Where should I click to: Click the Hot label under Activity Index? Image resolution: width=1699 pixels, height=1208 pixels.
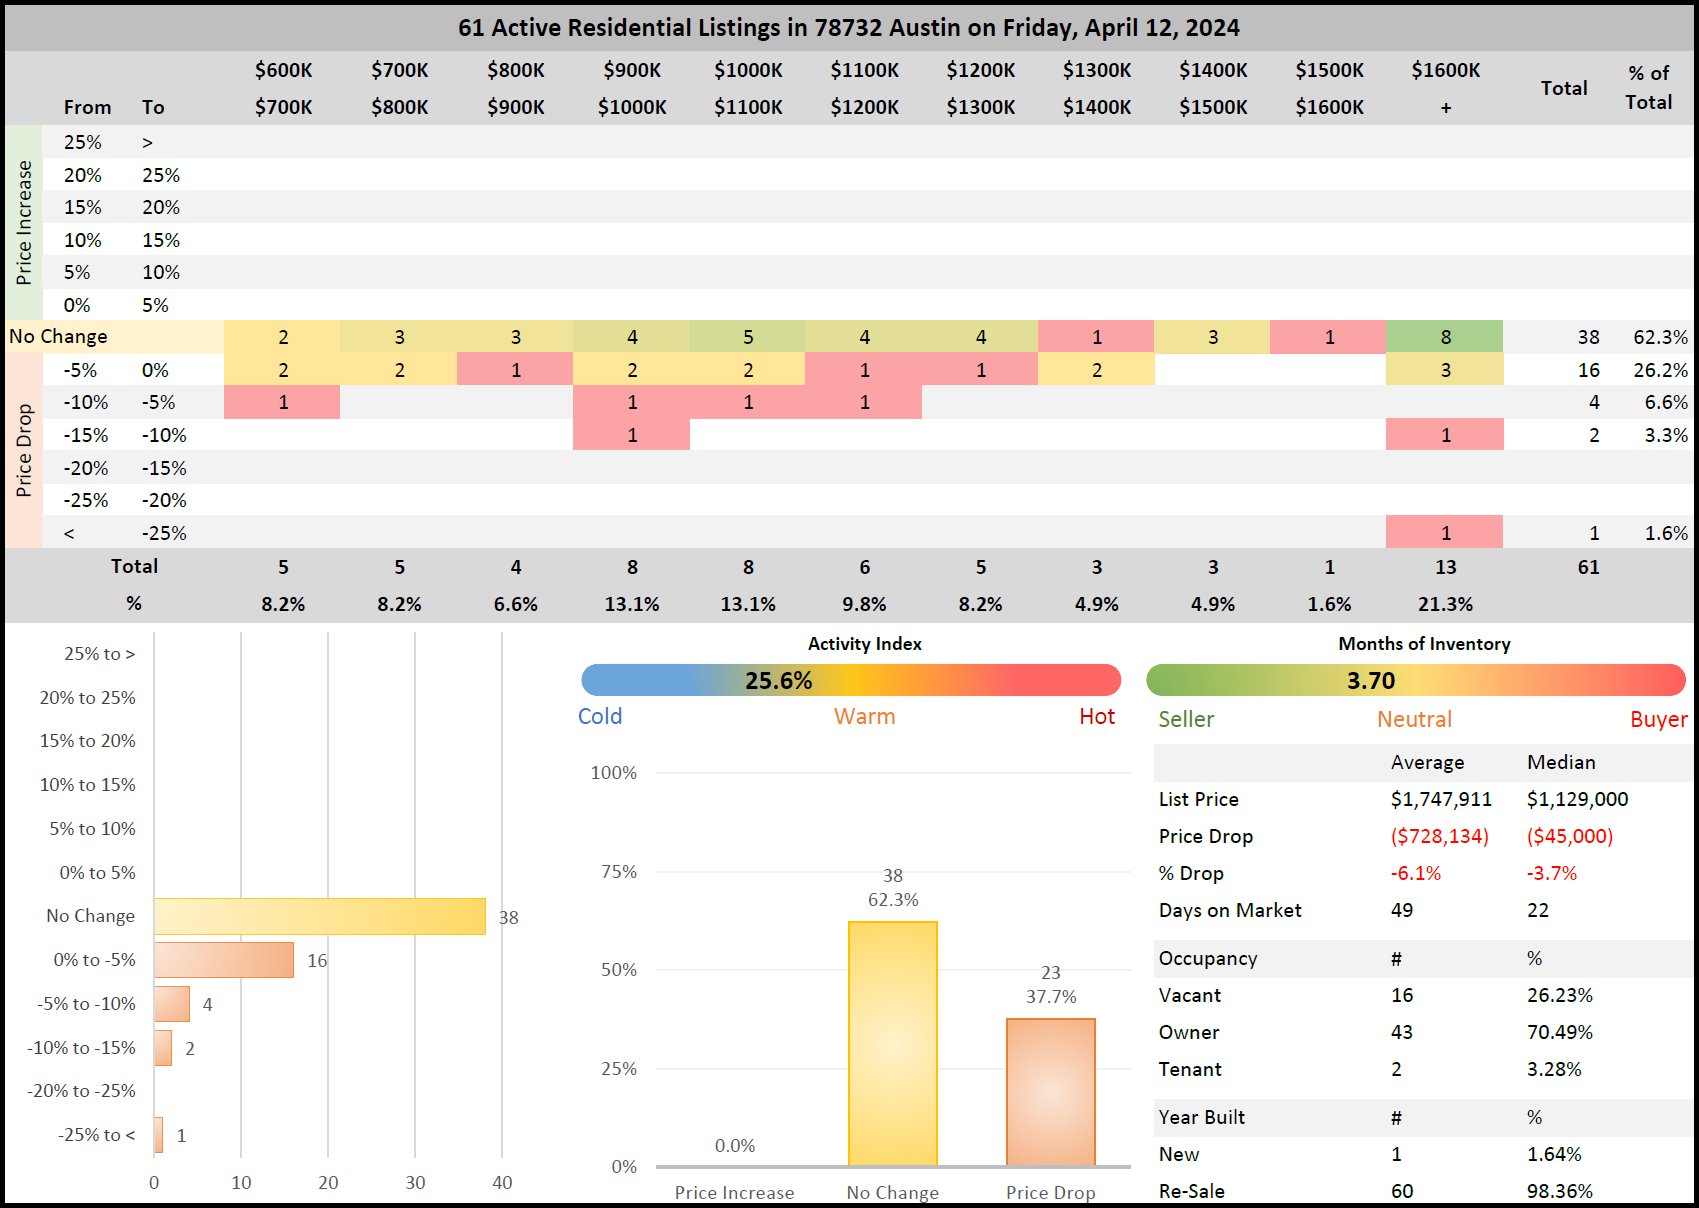point(1096,716)
